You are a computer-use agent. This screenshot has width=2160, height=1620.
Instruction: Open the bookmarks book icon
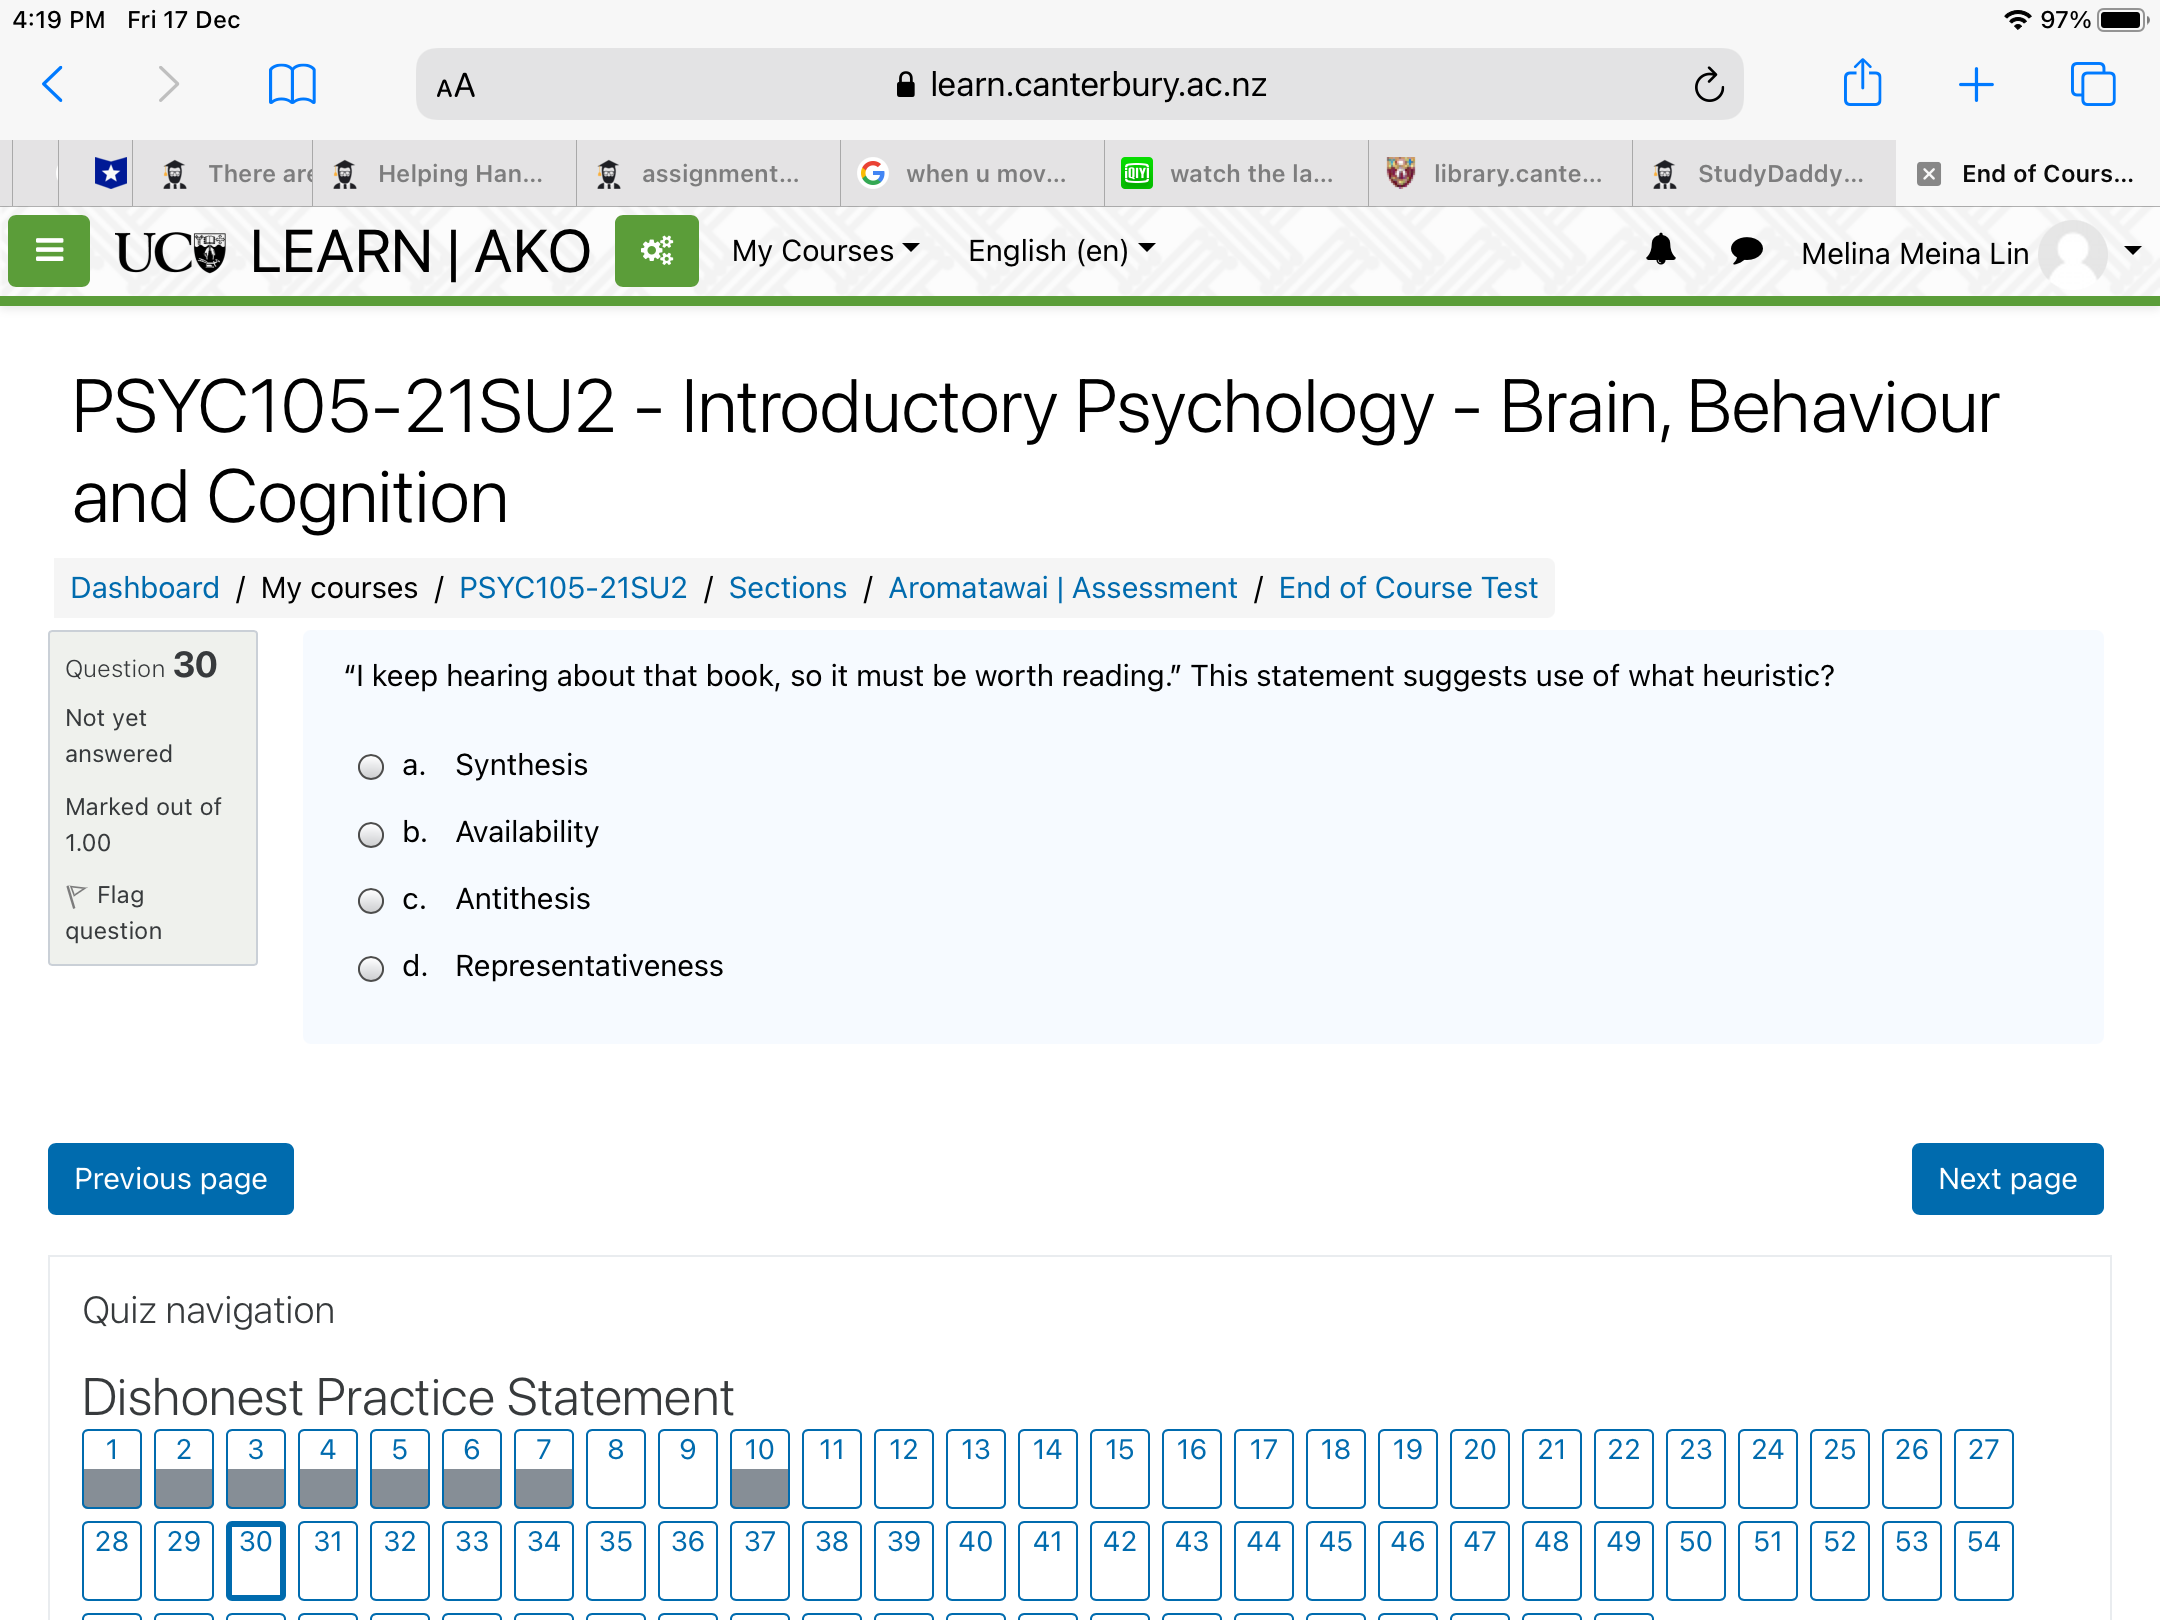[x=292, y=84]
